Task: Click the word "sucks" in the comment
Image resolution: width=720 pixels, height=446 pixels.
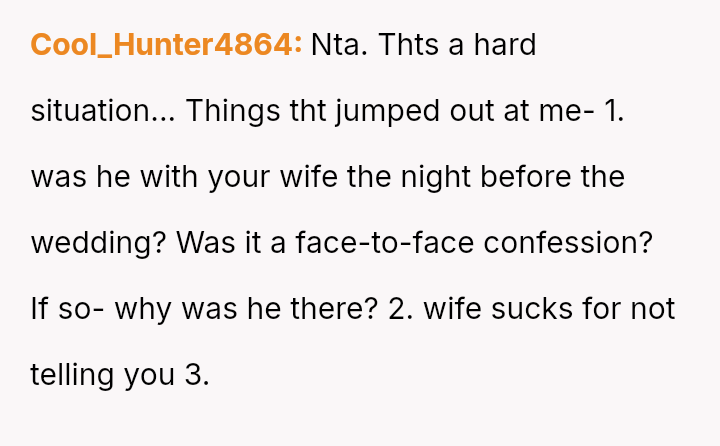Action: (529, 309)
